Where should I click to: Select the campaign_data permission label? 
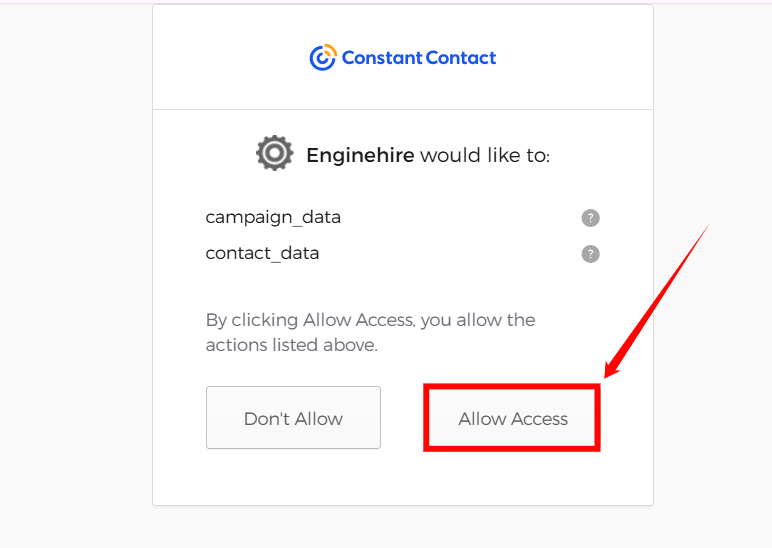click(x=273, y=217)
